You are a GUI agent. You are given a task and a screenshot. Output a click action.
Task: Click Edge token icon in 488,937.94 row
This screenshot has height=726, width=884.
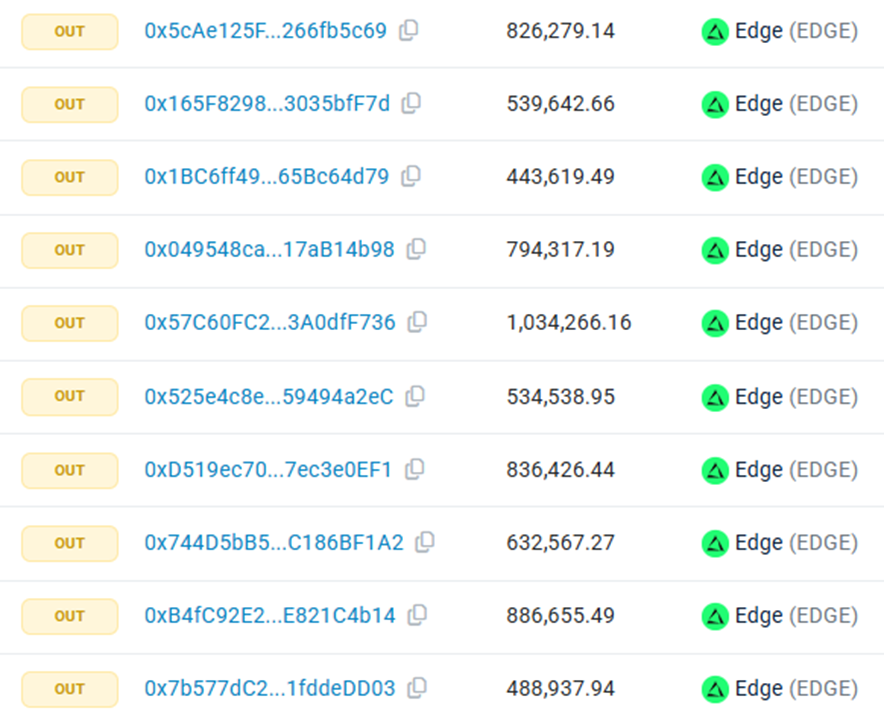715,689
